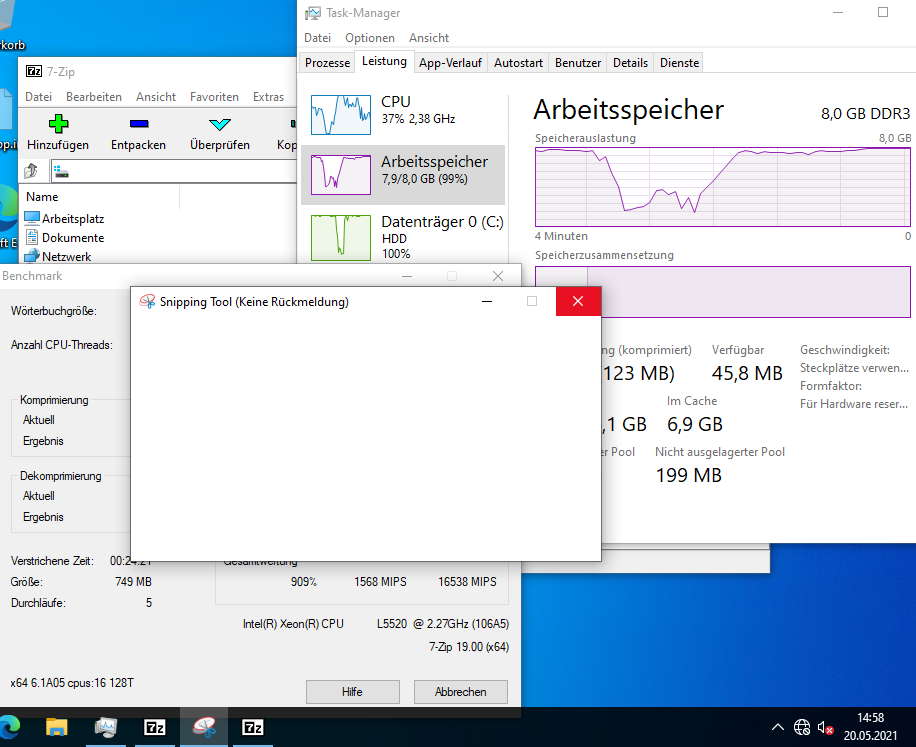916x747 pixels.
Task: Click the Snipping Tool title bar icon
Action: tap(147, 301)
